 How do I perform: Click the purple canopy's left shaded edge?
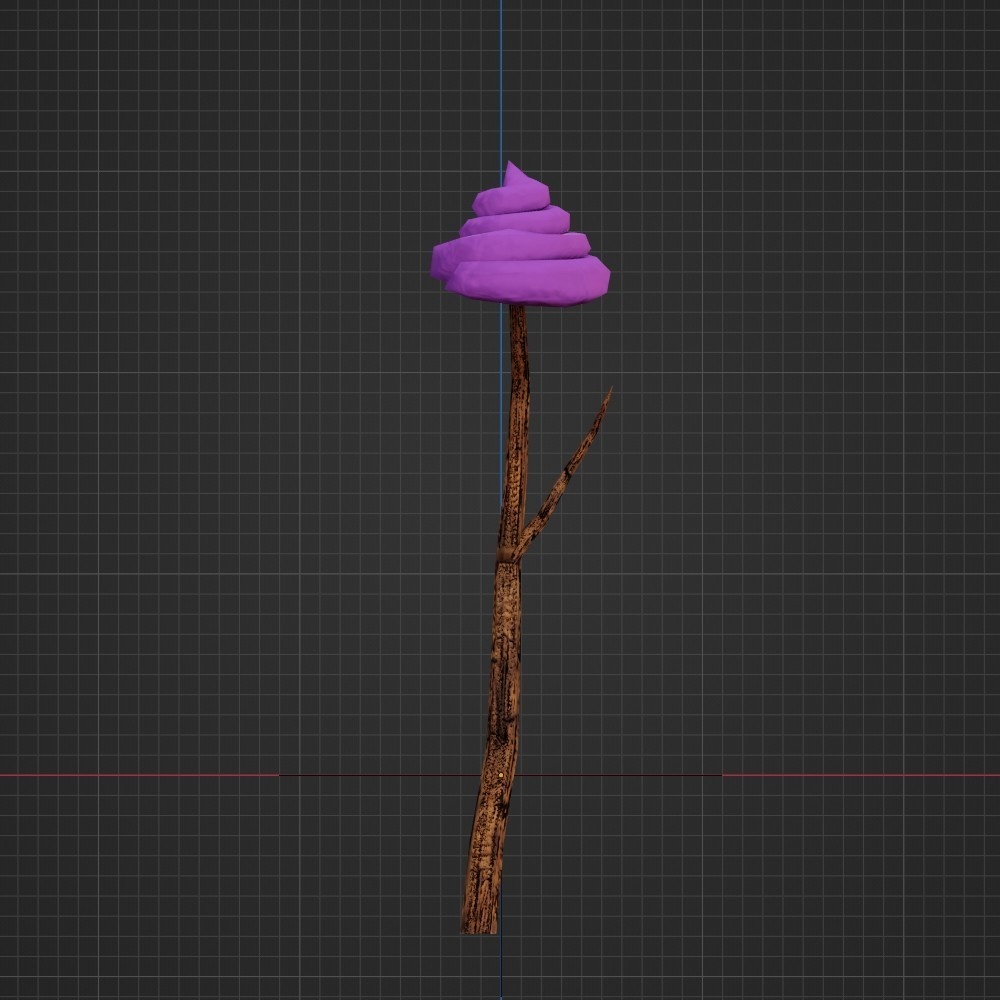tap(445, 260)
